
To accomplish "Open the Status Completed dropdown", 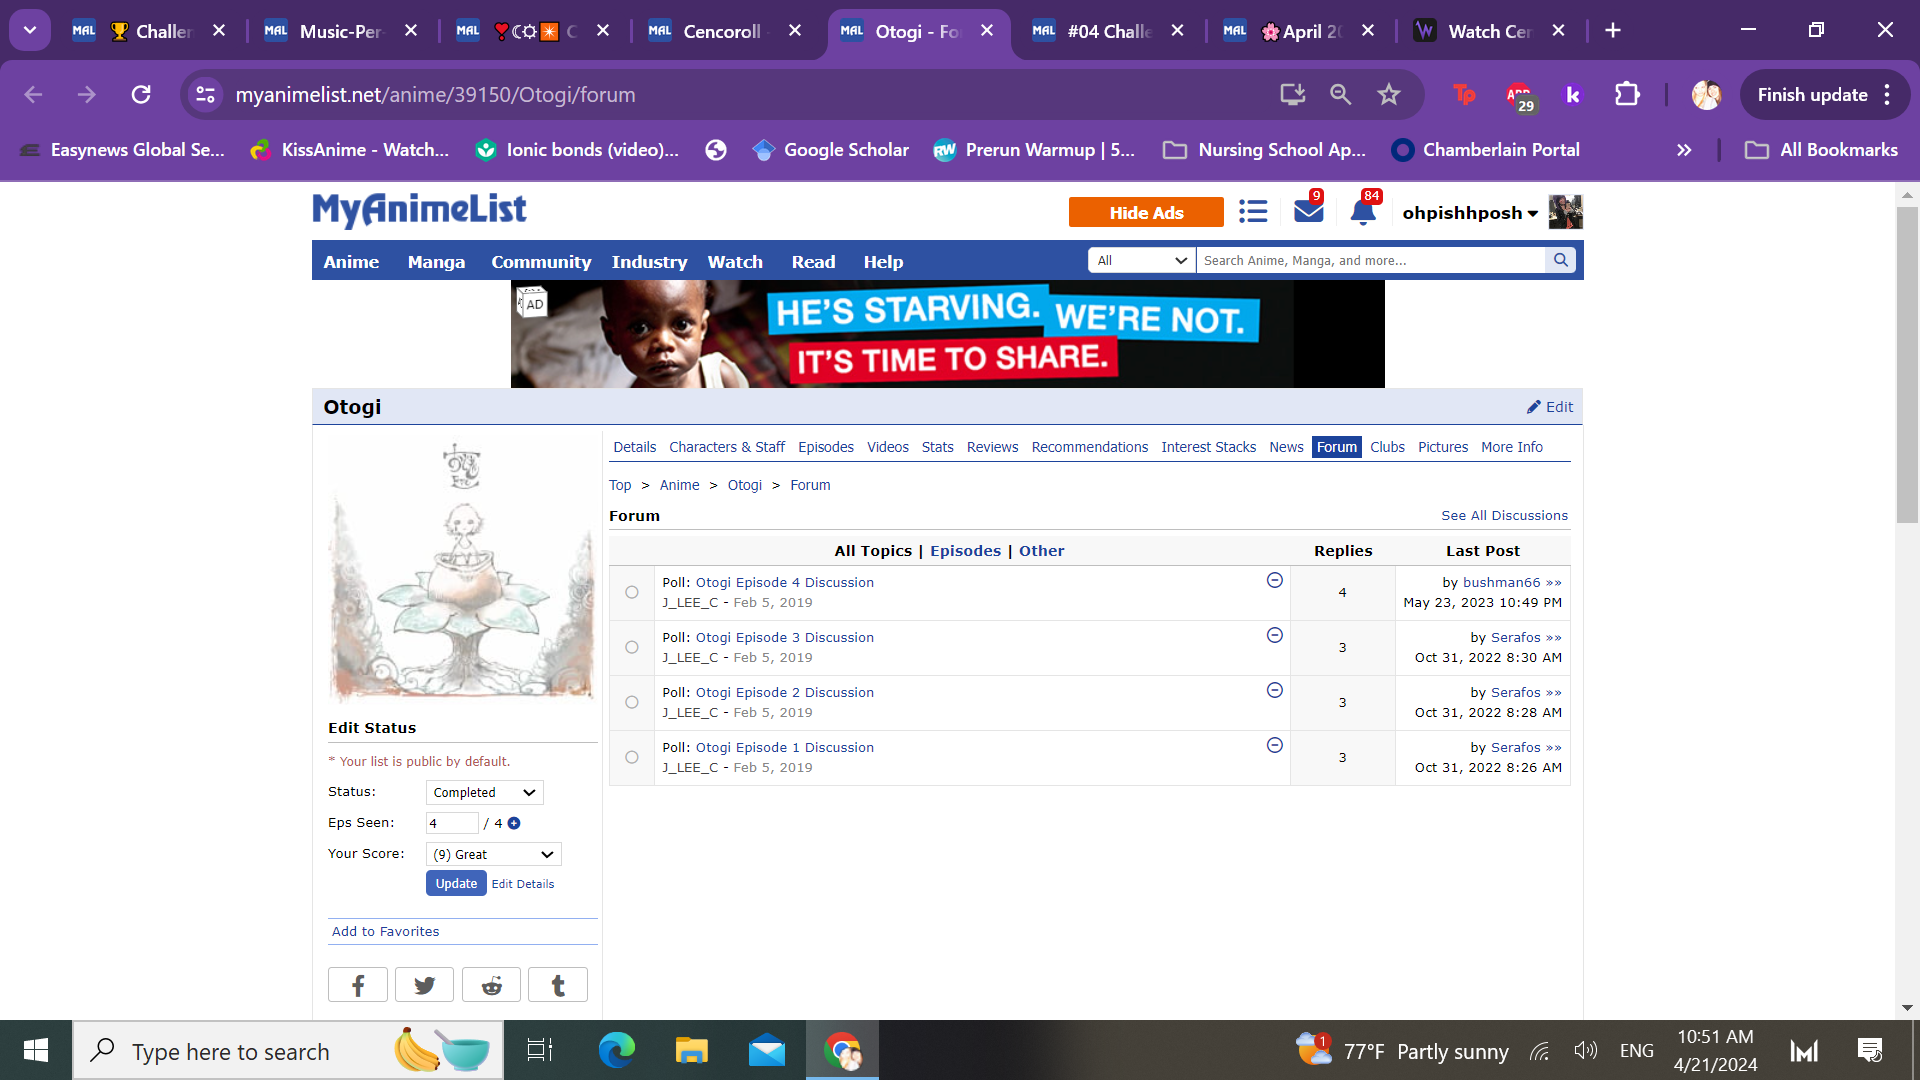I will click(x=484, y=792).
